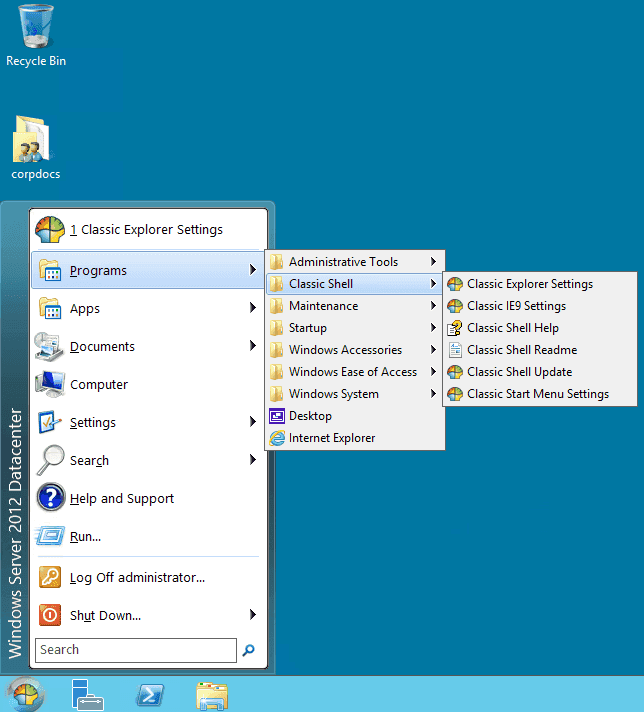Screen dimensions: 644x712
Task: Click the Help and Support label
Action: point(122,499)
